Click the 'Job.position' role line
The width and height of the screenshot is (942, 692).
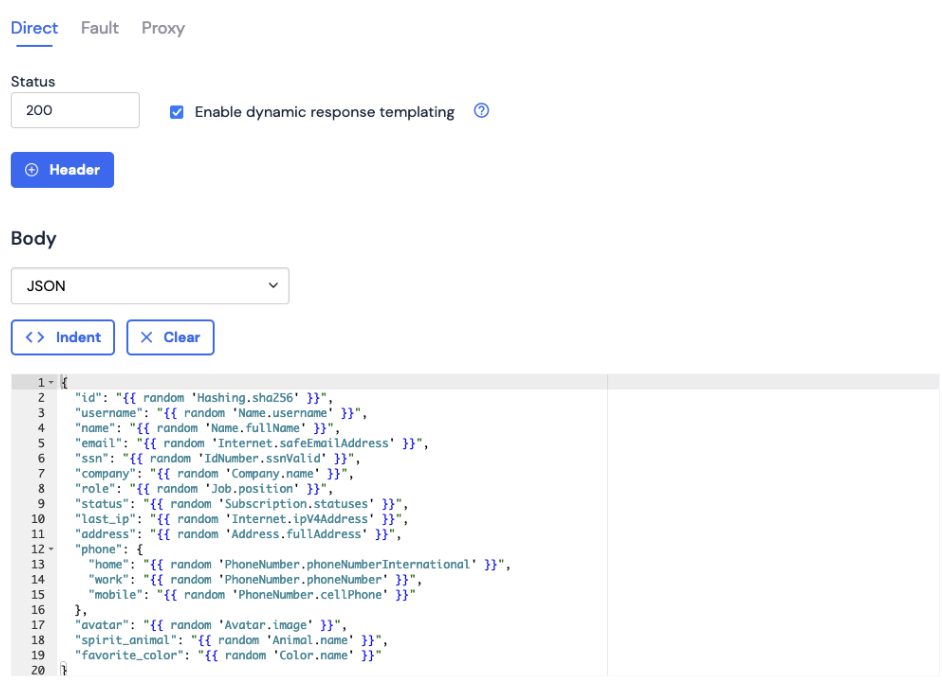tap(204, 488)
